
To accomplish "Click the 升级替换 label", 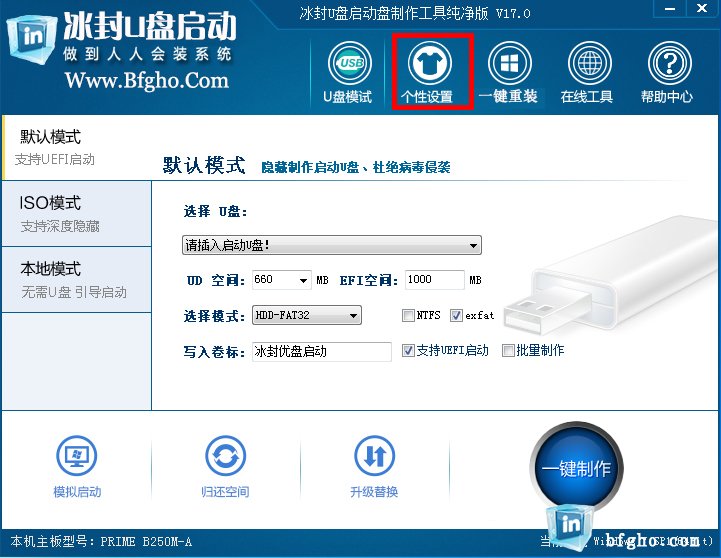I will tap(374, 492).
